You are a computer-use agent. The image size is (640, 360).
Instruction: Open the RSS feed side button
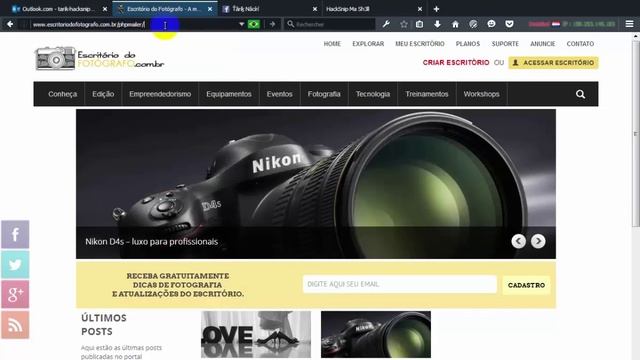pos(15,325)
